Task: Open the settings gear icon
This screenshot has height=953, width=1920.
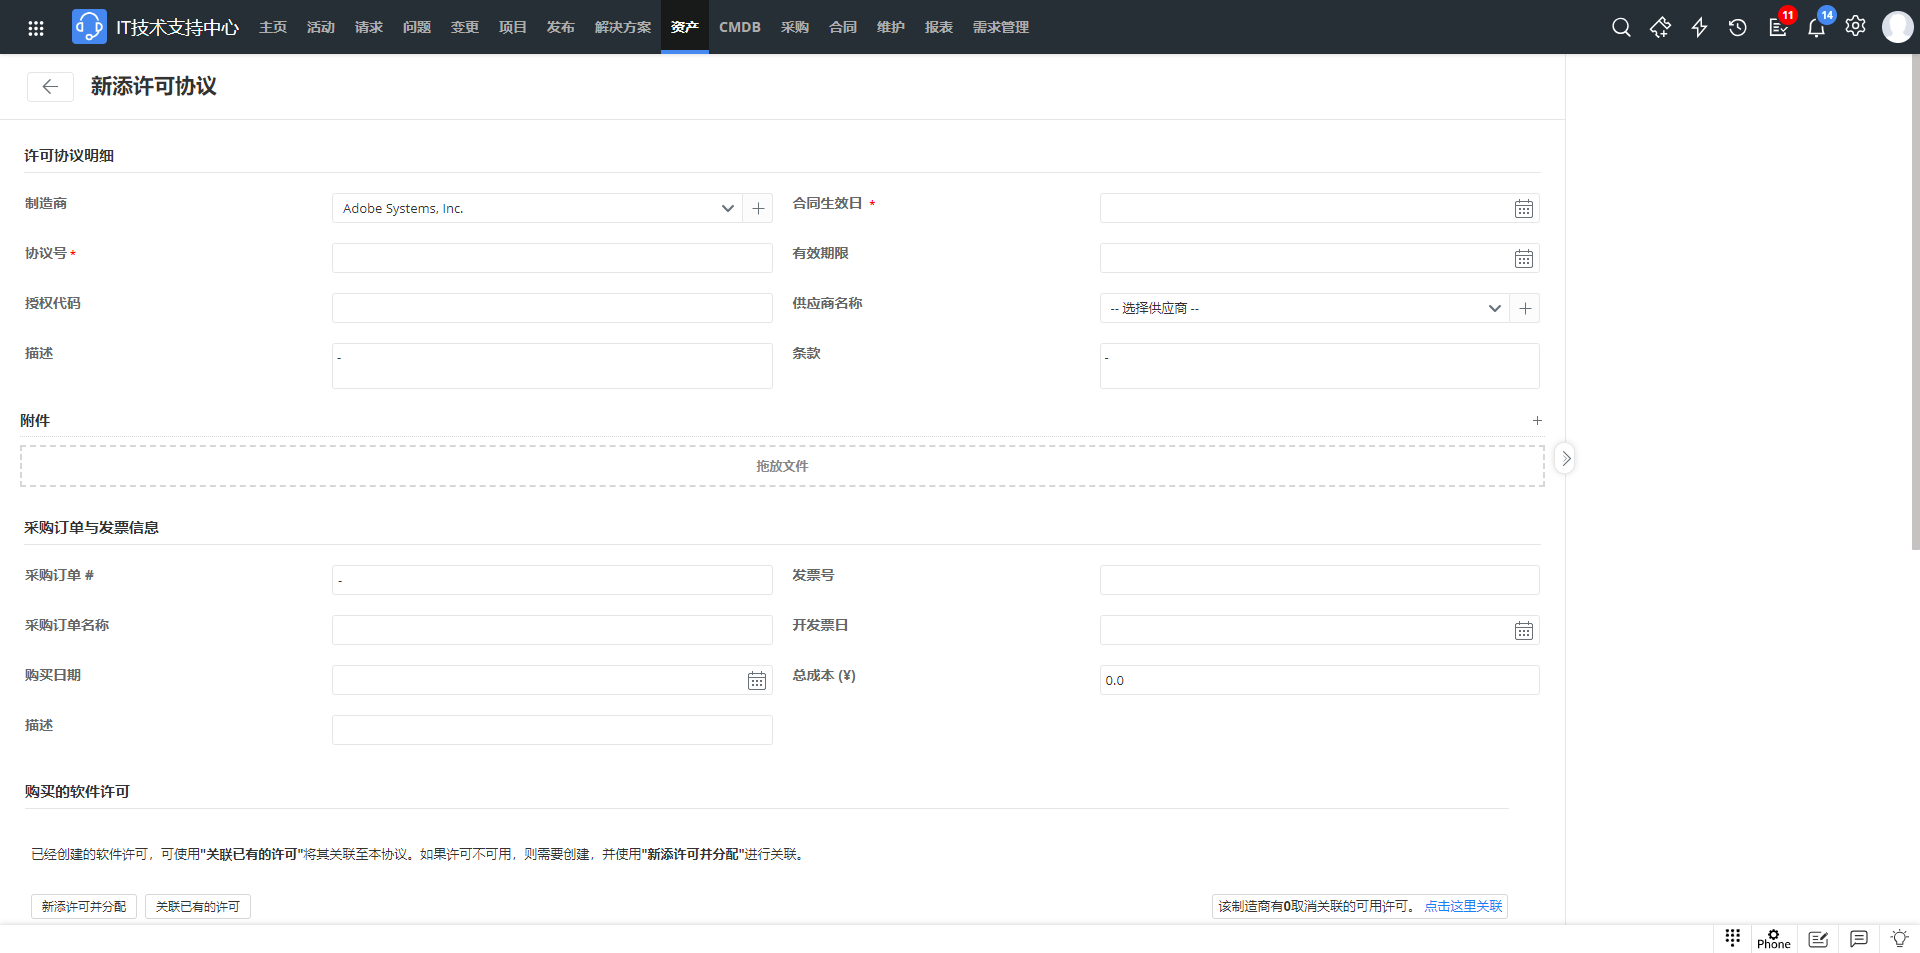Action: [x=1856, y=27]
